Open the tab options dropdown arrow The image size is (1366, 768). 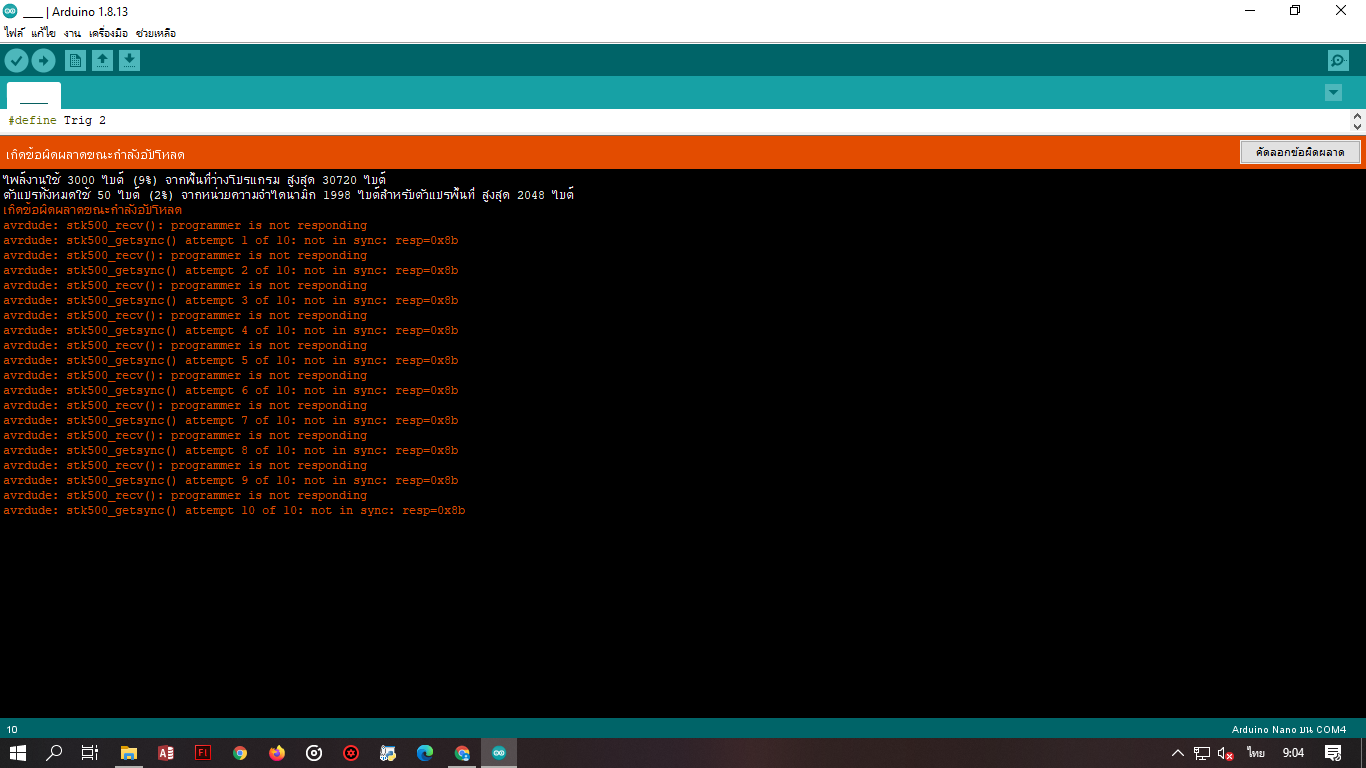1333,93
